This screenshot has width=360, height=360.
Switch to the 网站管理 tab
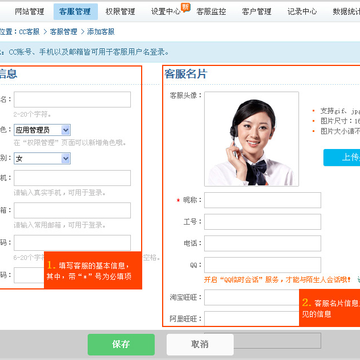click(29, 12)
